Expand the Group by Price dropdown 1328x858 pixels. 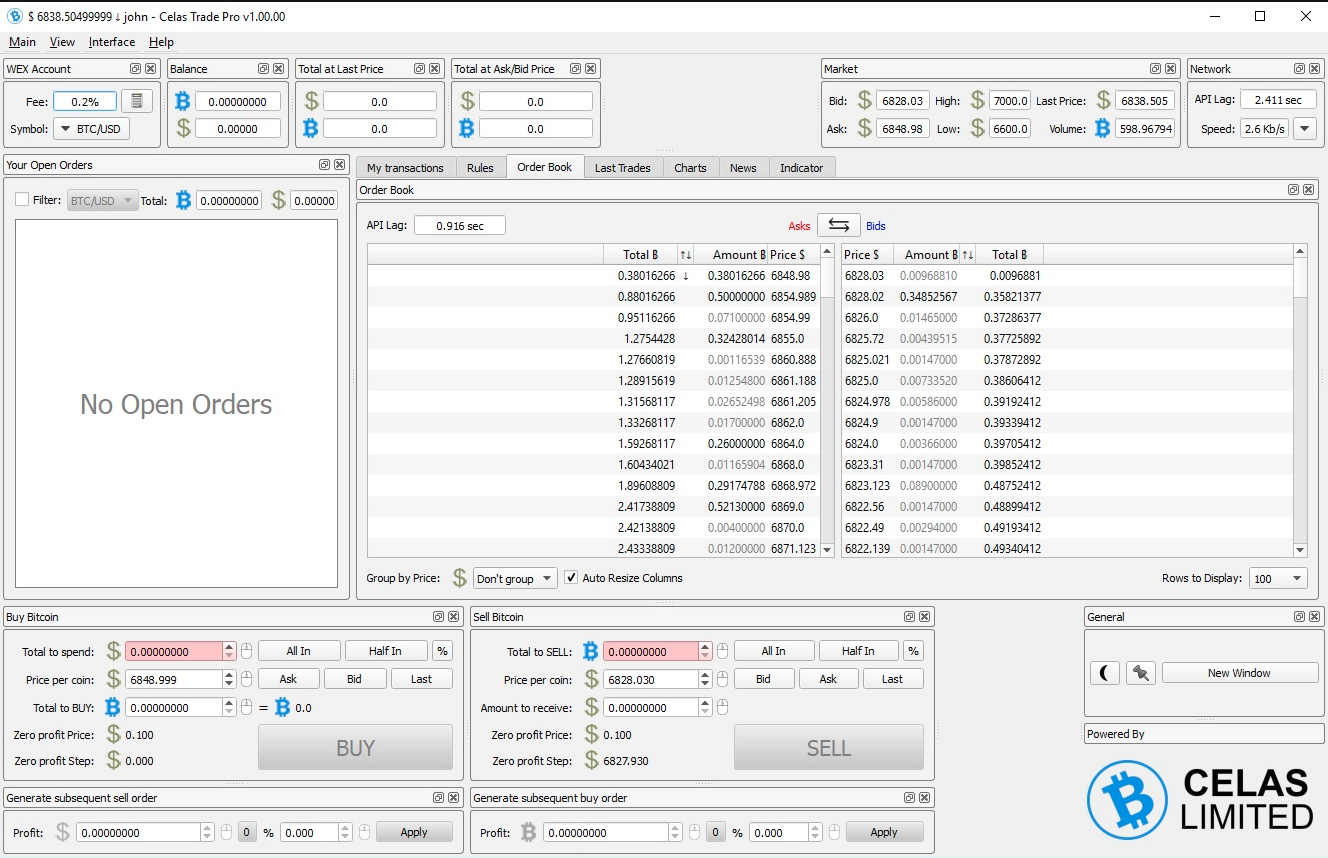click(x=515, y=578)
